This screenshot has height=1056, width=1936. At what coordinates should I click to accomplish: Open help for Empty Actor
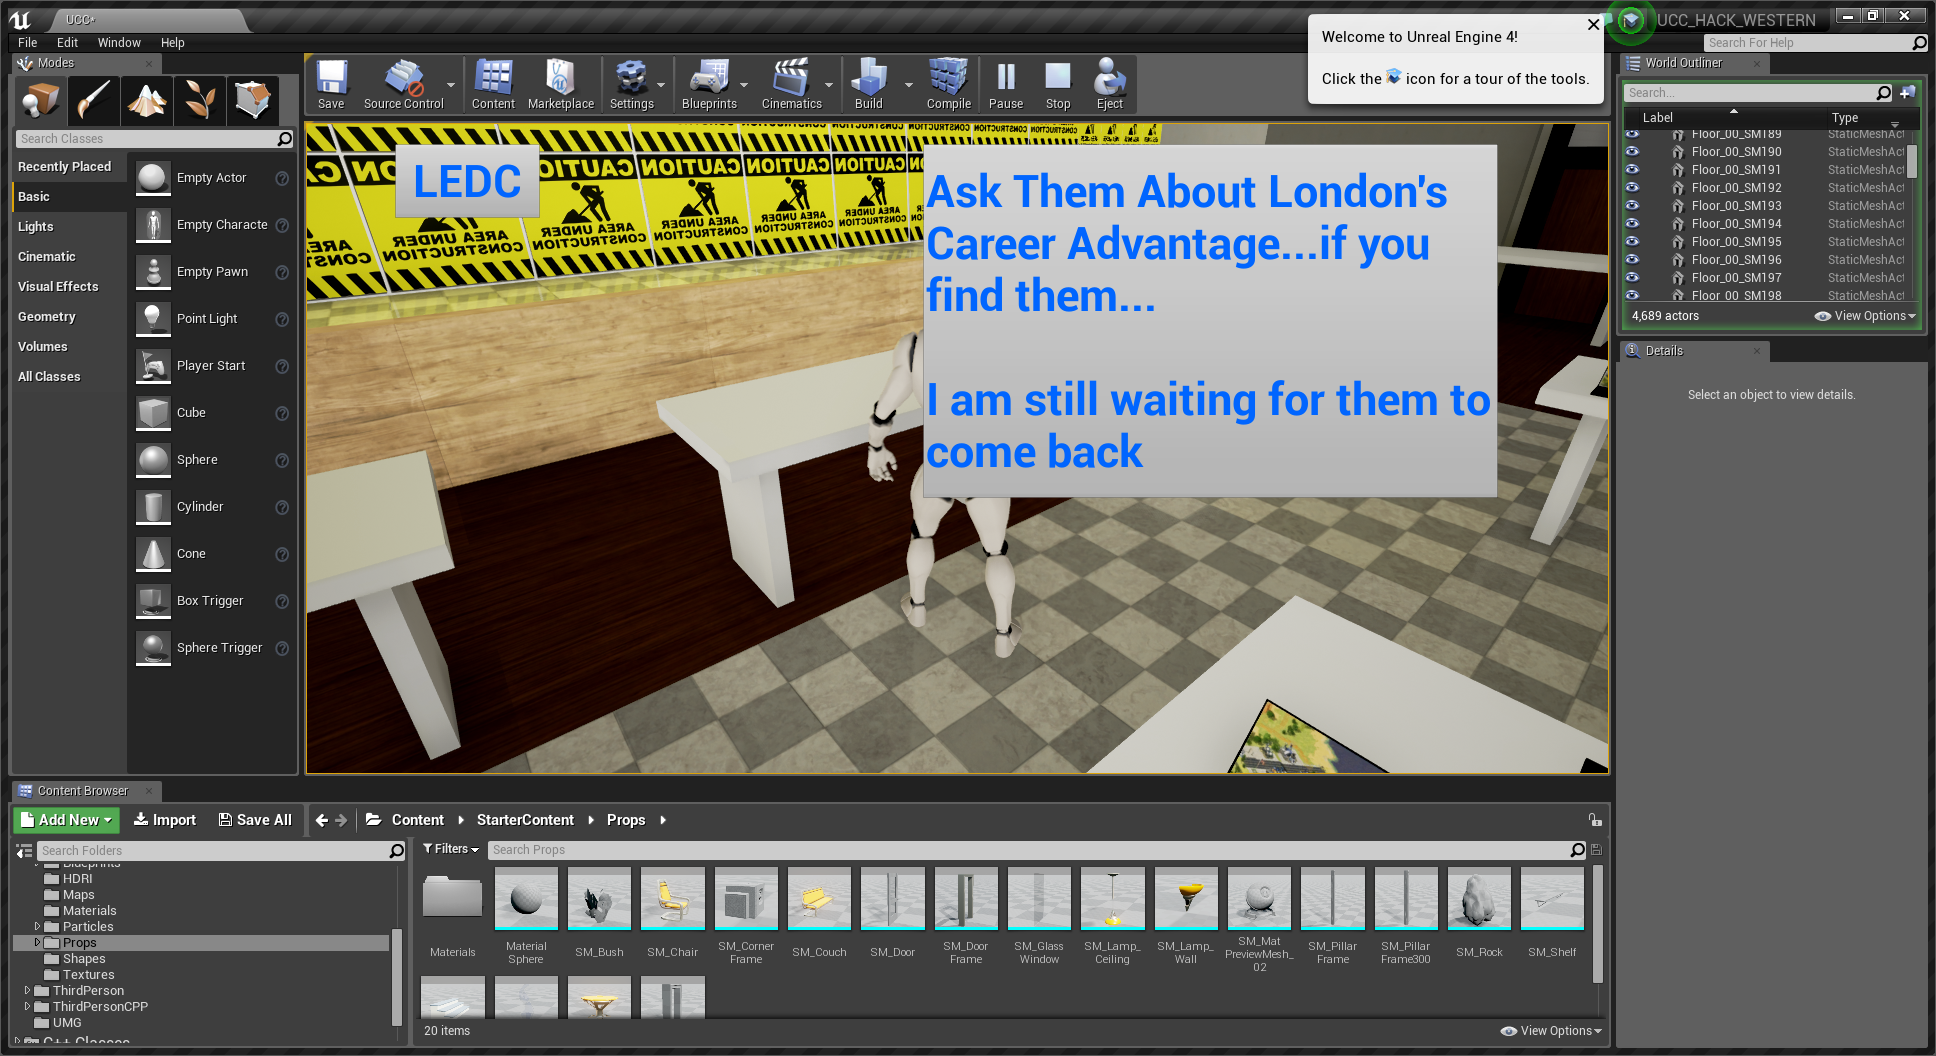(282, 178)
